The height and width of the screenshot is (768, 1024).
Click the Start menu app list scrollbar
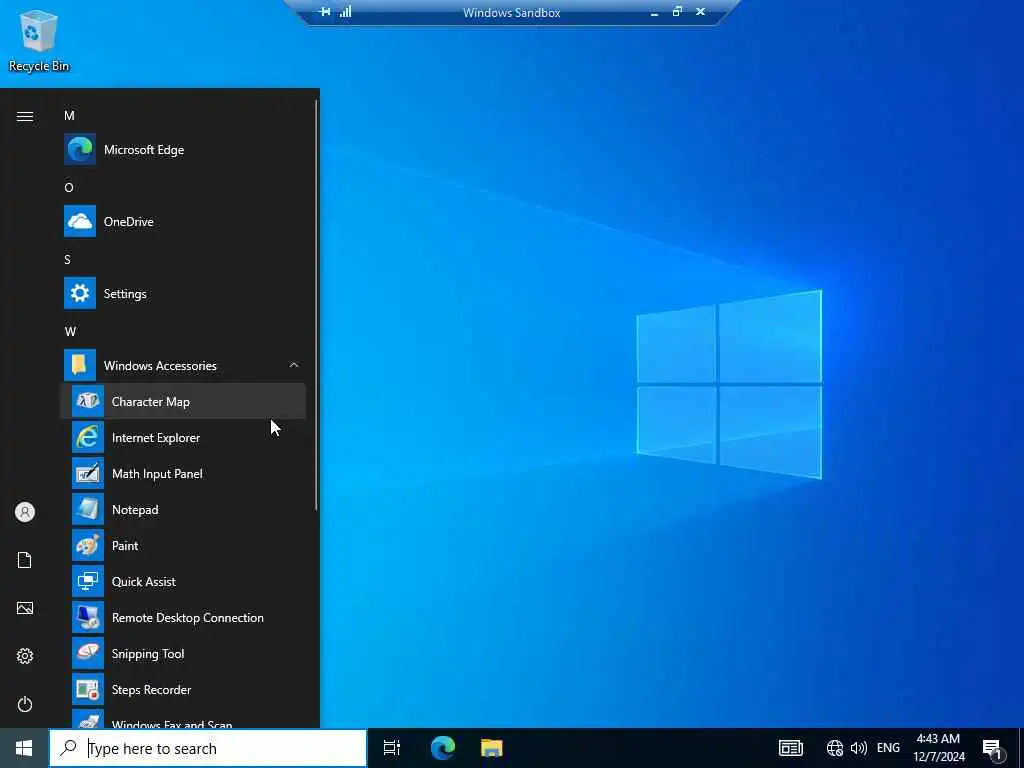click(x=317, y=304)
